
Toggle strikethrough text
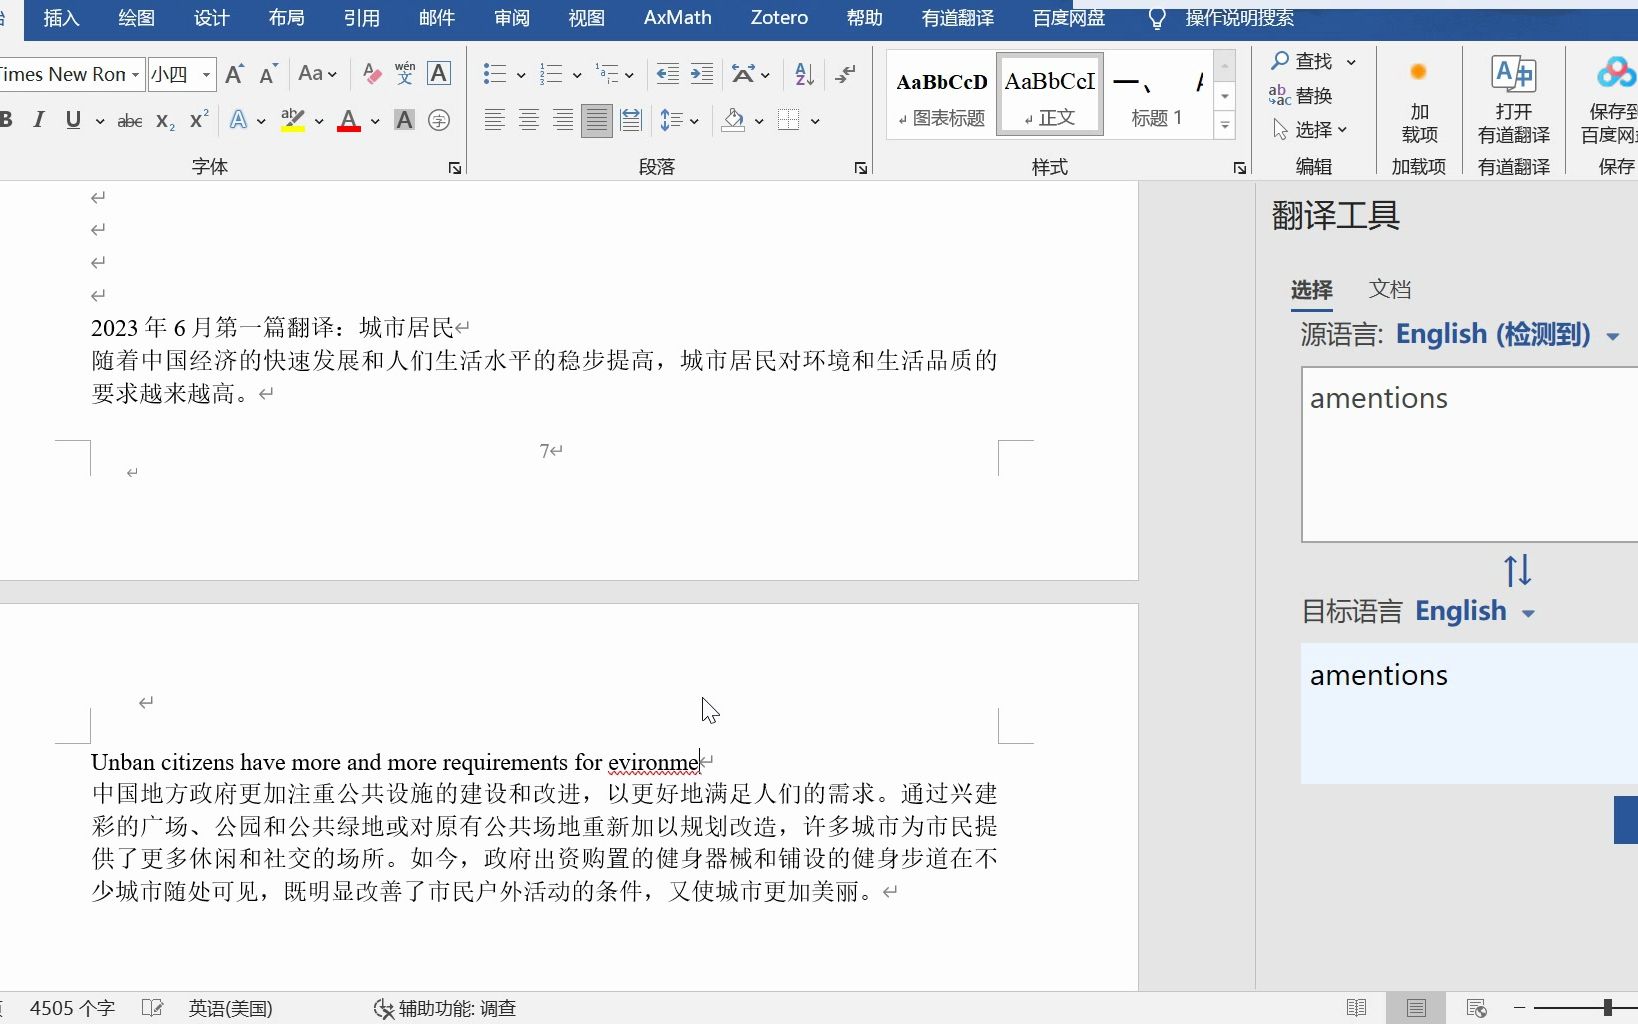[x=130, y=121]
